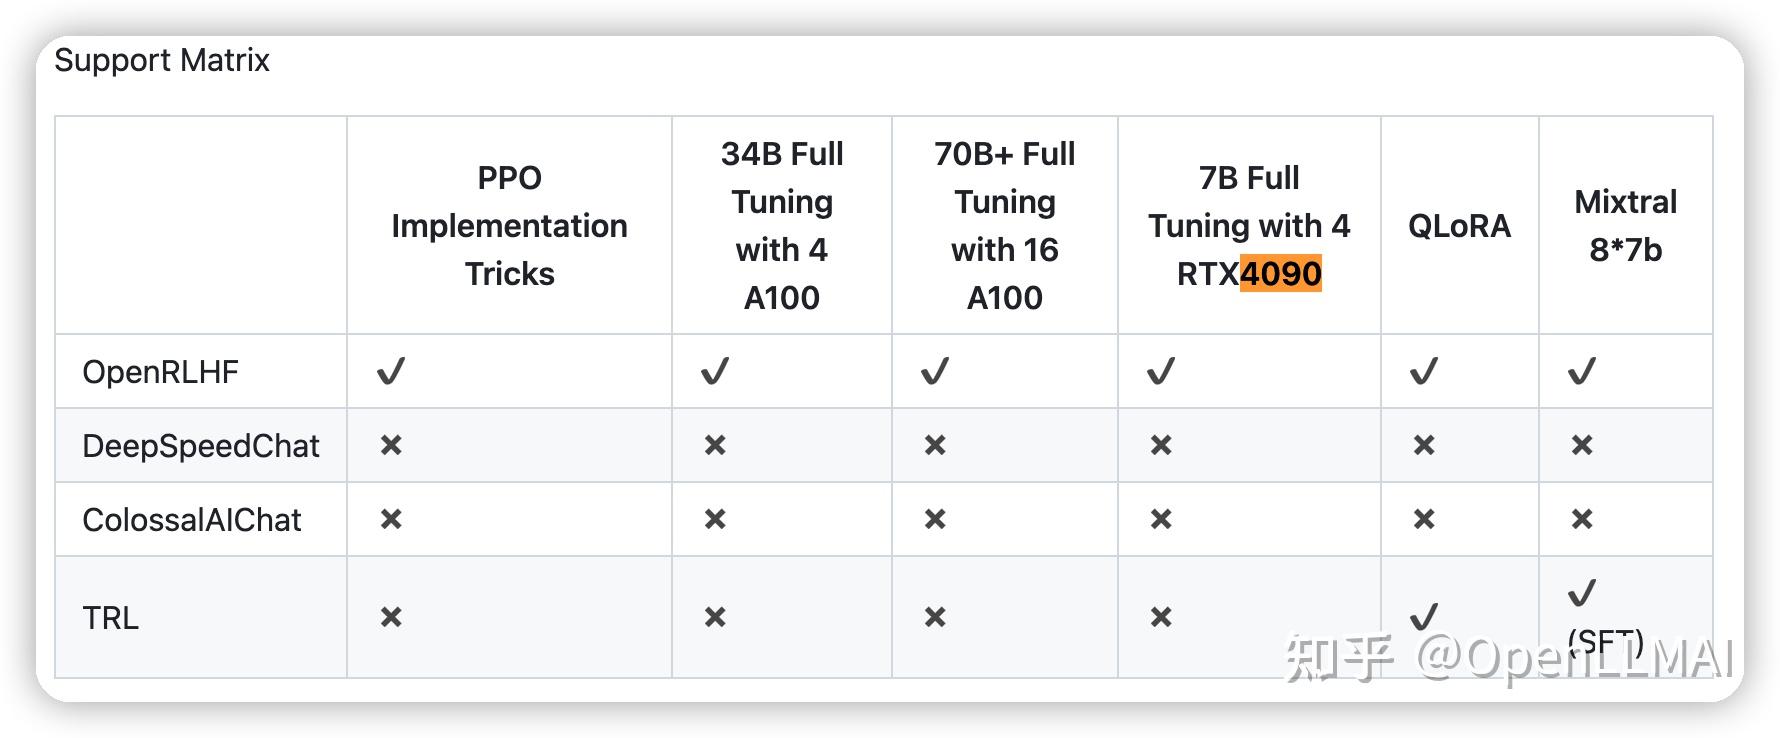The image size is (1780, 738).
Task: Click OpenRLHF's checkmark under 7B Full Tuning
Action: [1161, 372]
